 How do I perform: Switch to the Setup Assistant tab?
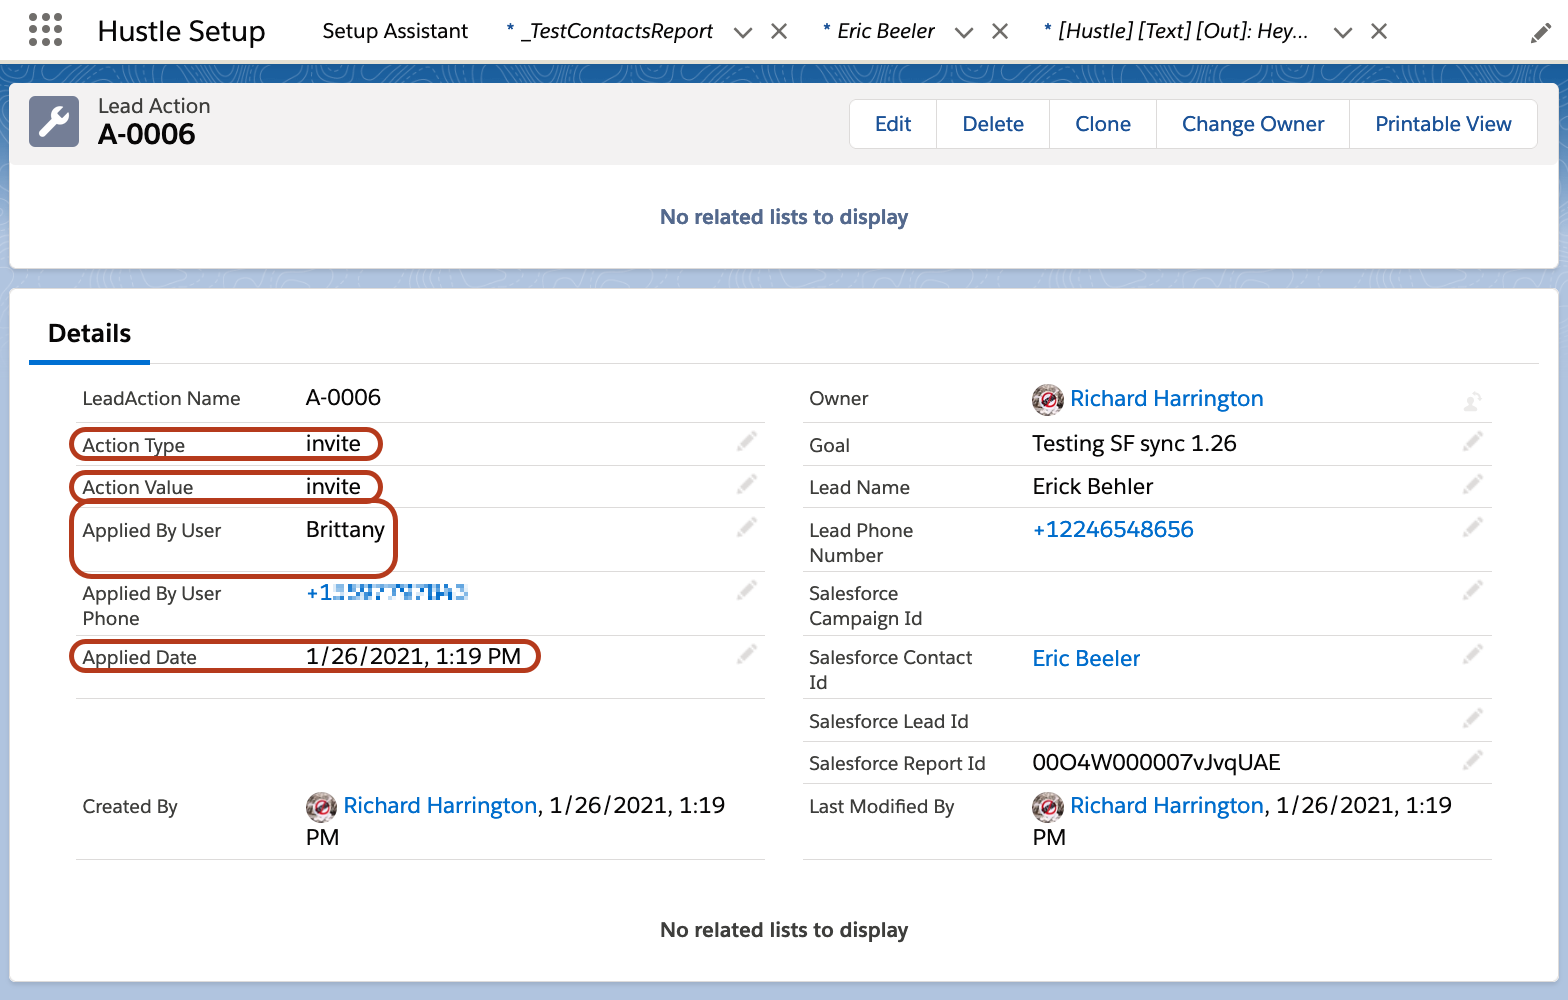coord(395,31)
